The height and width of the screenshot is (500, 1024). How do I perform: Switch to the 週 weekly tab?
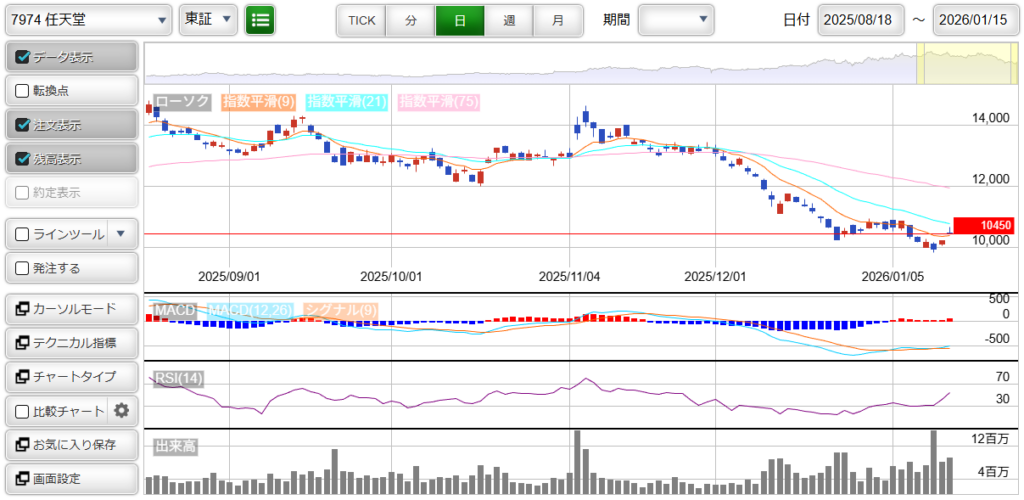point(509,20)
